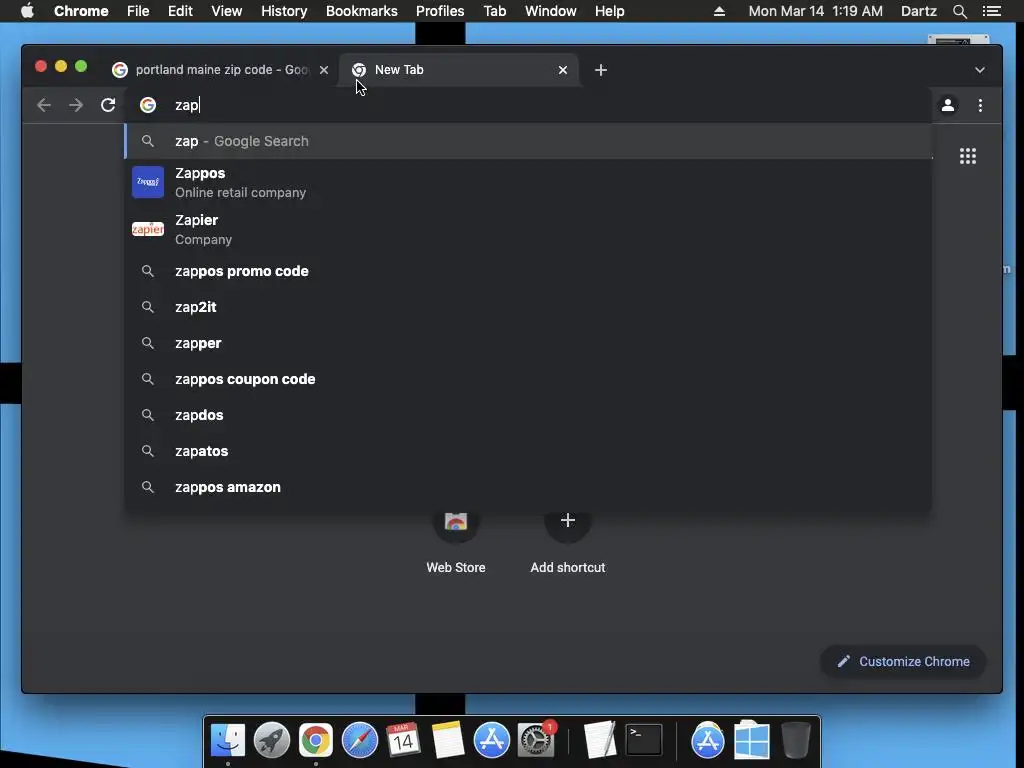Open Terminal from the Dock

coord(644,741)
